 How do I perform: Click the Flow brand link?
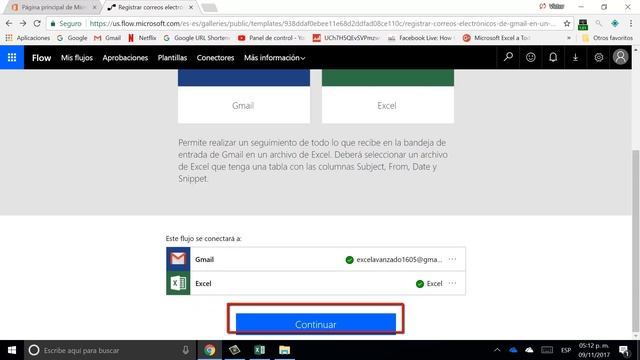coord(42,58)
